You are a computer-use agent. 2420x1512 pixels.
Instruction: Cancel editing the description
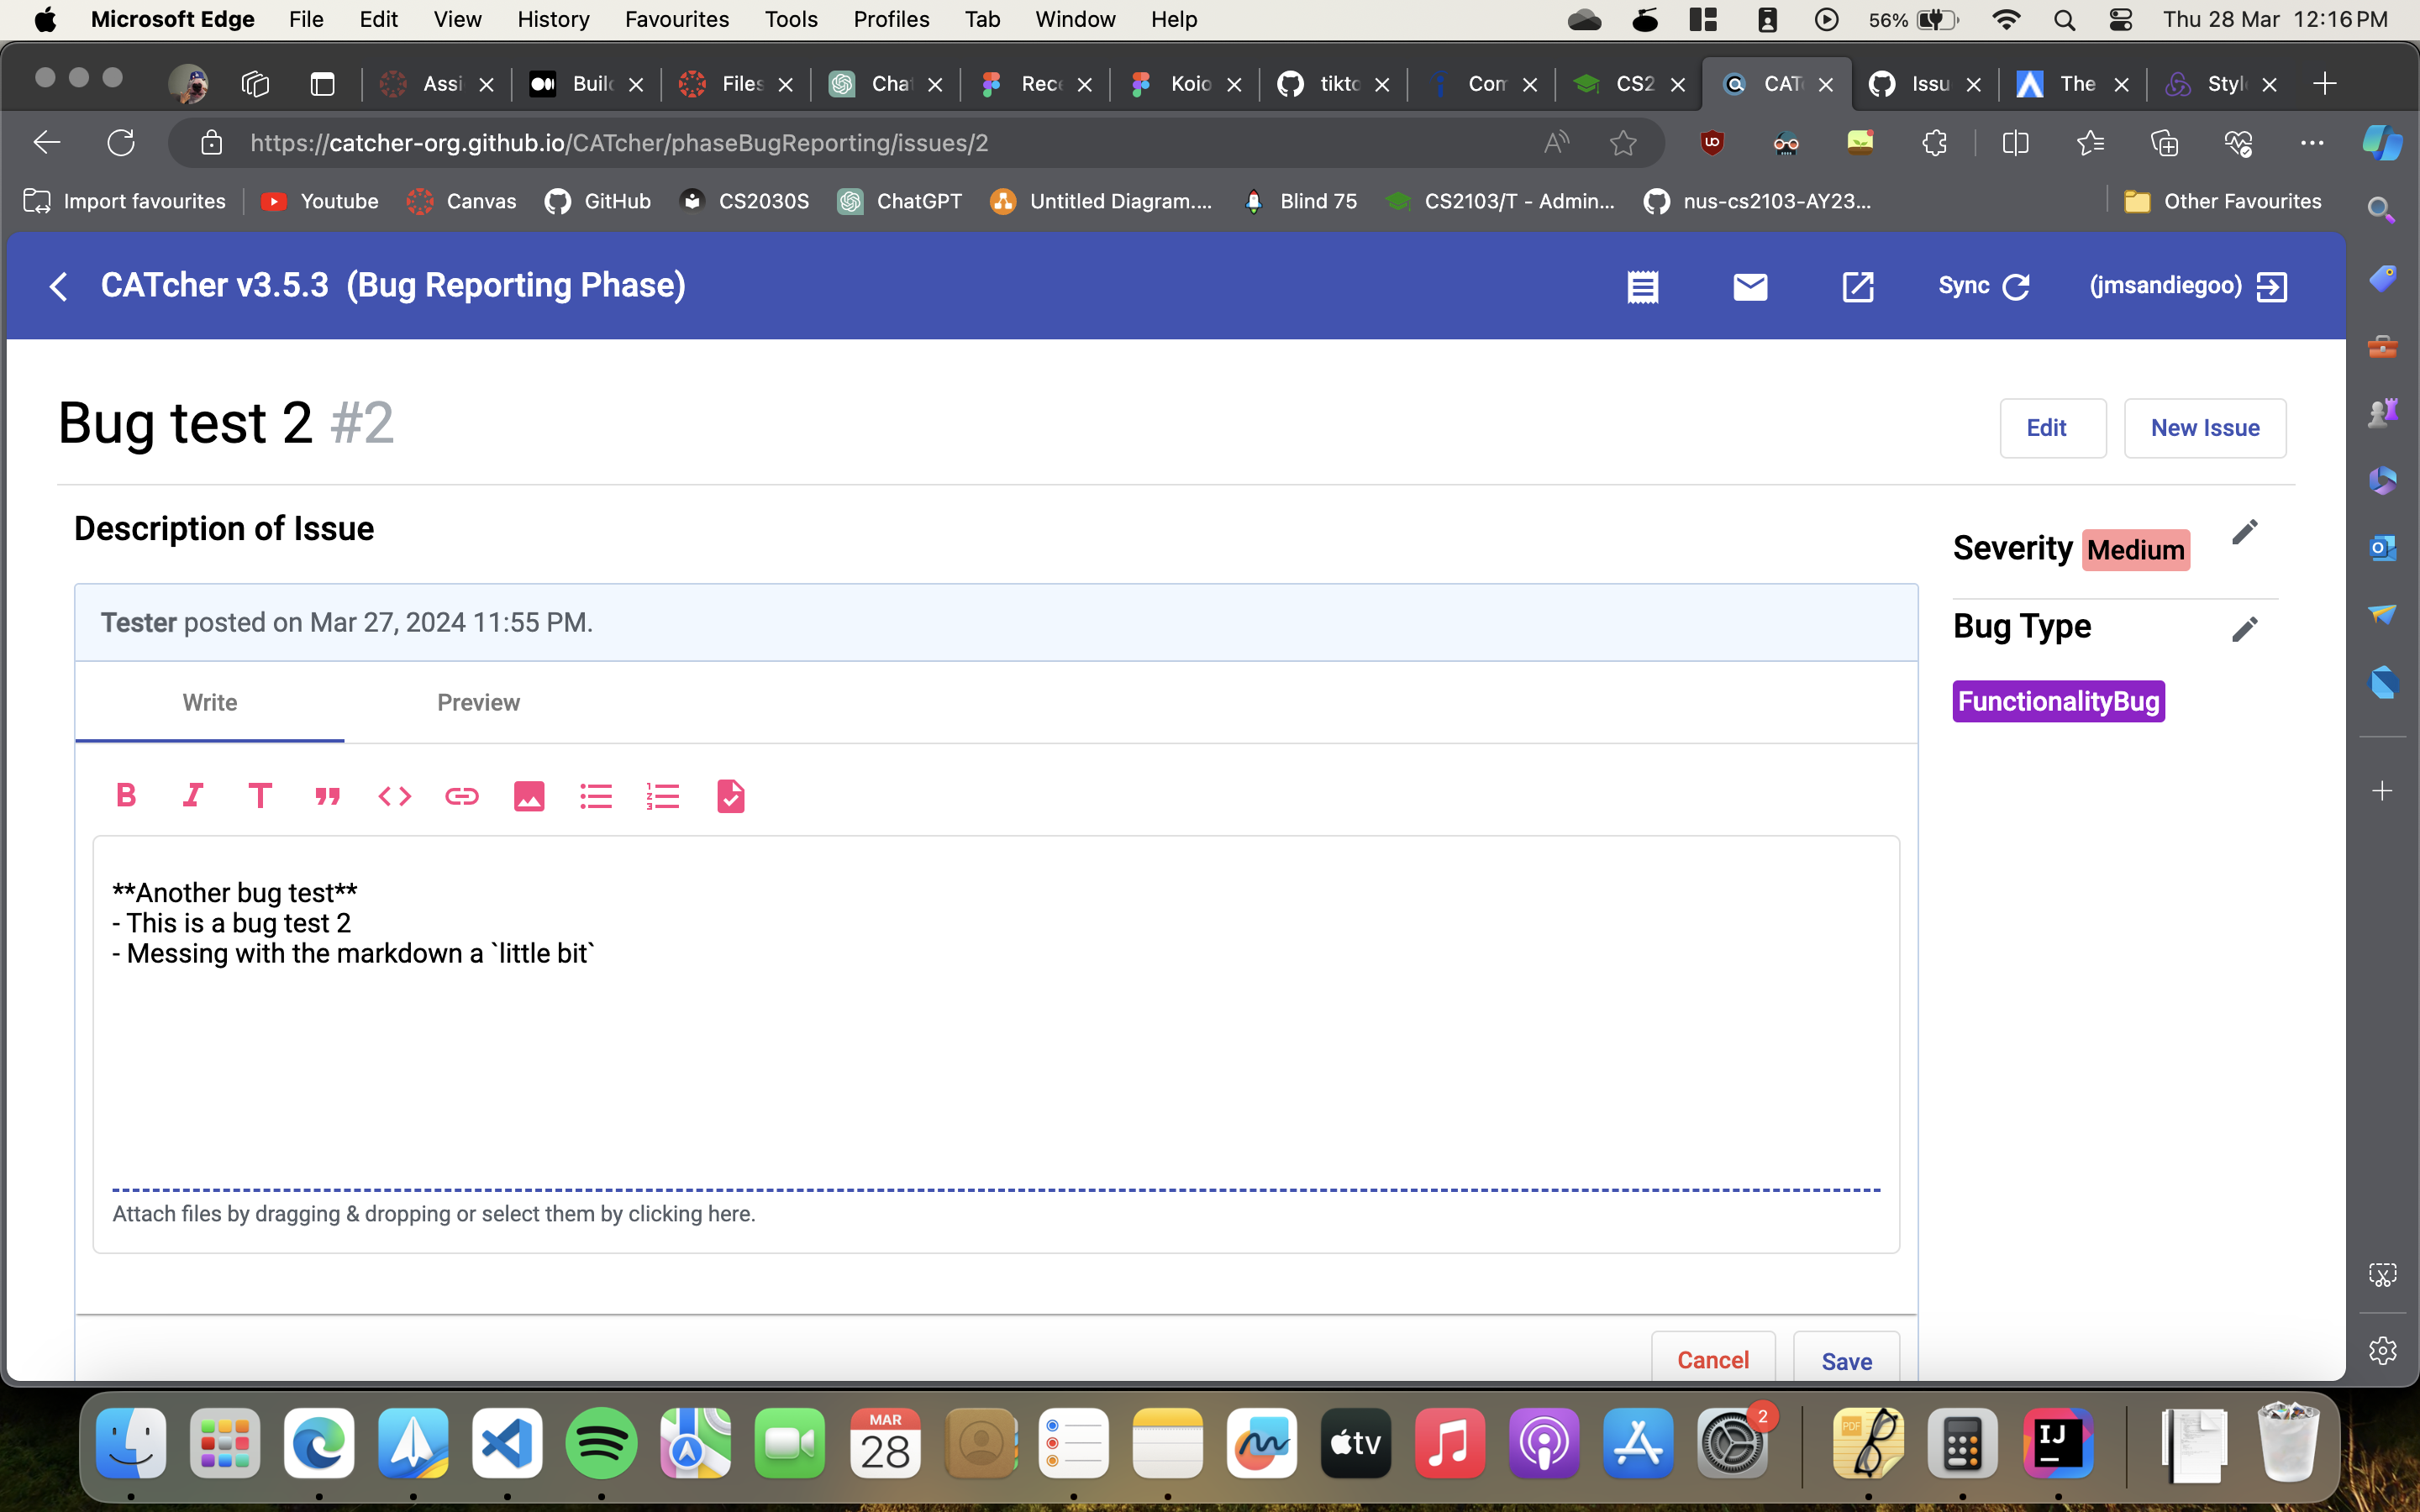pos(1713,1360)
